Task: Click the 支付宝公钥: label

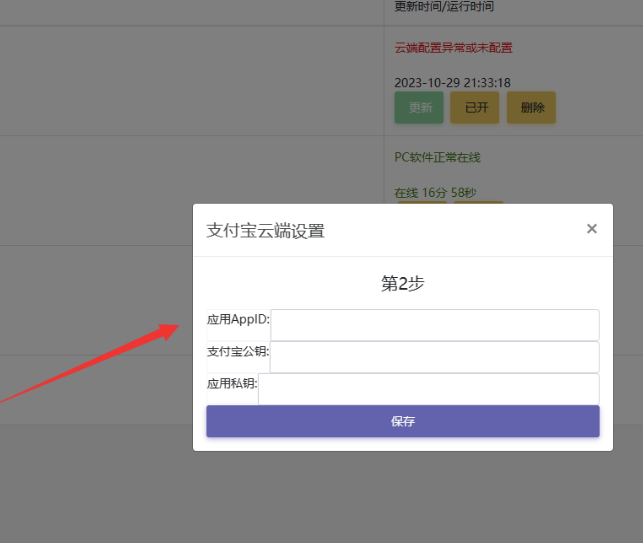Action: 238,351
